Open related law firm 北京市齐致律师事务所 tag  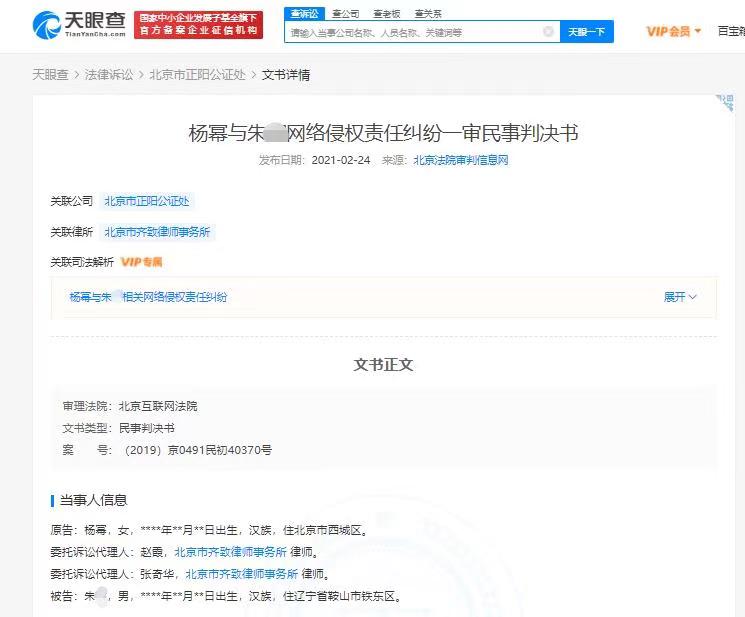coord(157,232)
